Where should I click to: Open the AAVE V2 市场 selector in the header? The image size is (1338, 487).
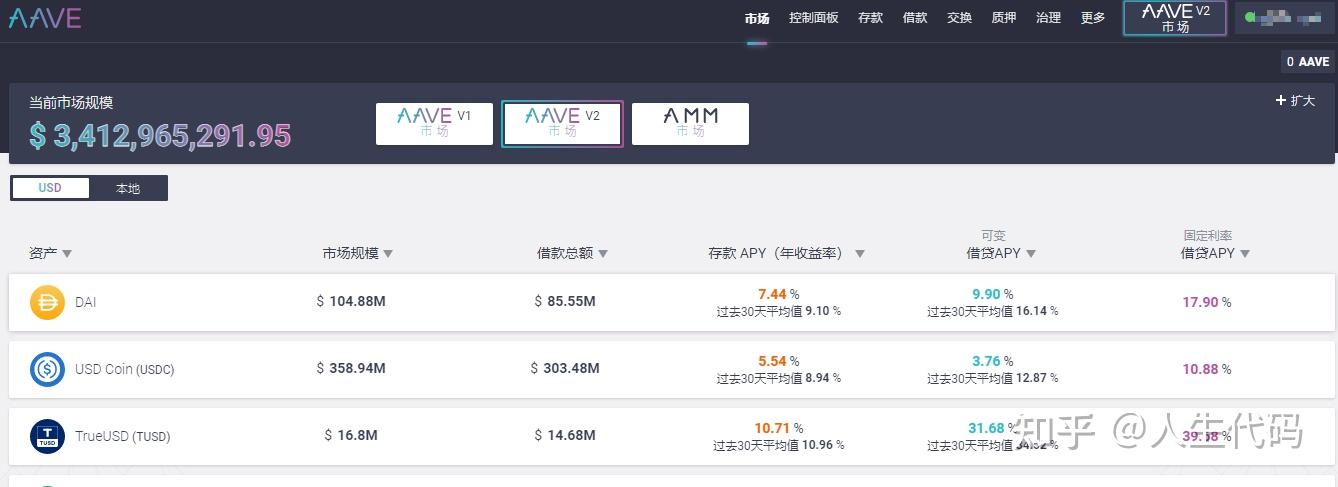pos(1175,18)
